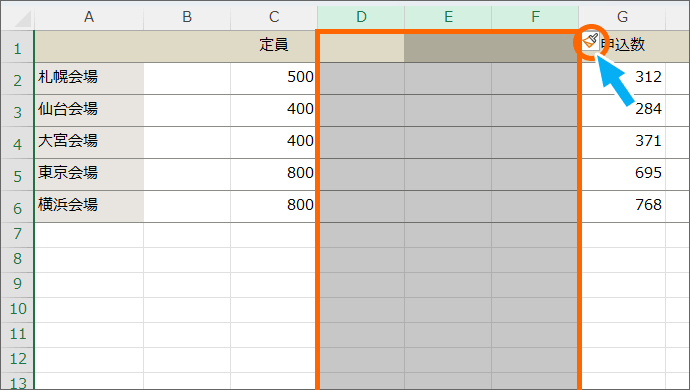Click the cell with value 312
Image resolution: width=690 pixels, height=390 pixels.
(623, 78)
